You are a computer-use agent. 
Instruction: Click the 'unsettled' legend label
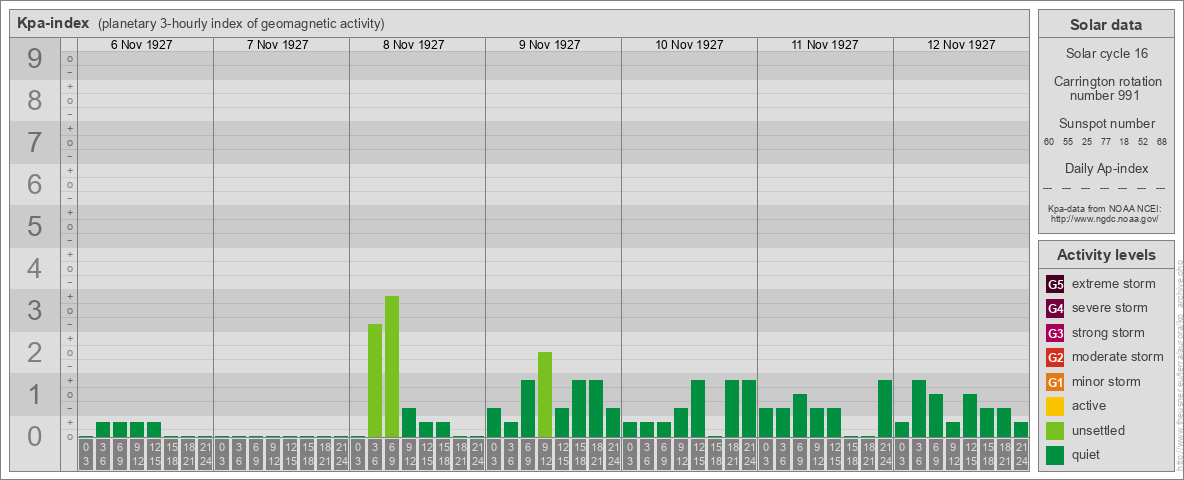coord(1099,430)
